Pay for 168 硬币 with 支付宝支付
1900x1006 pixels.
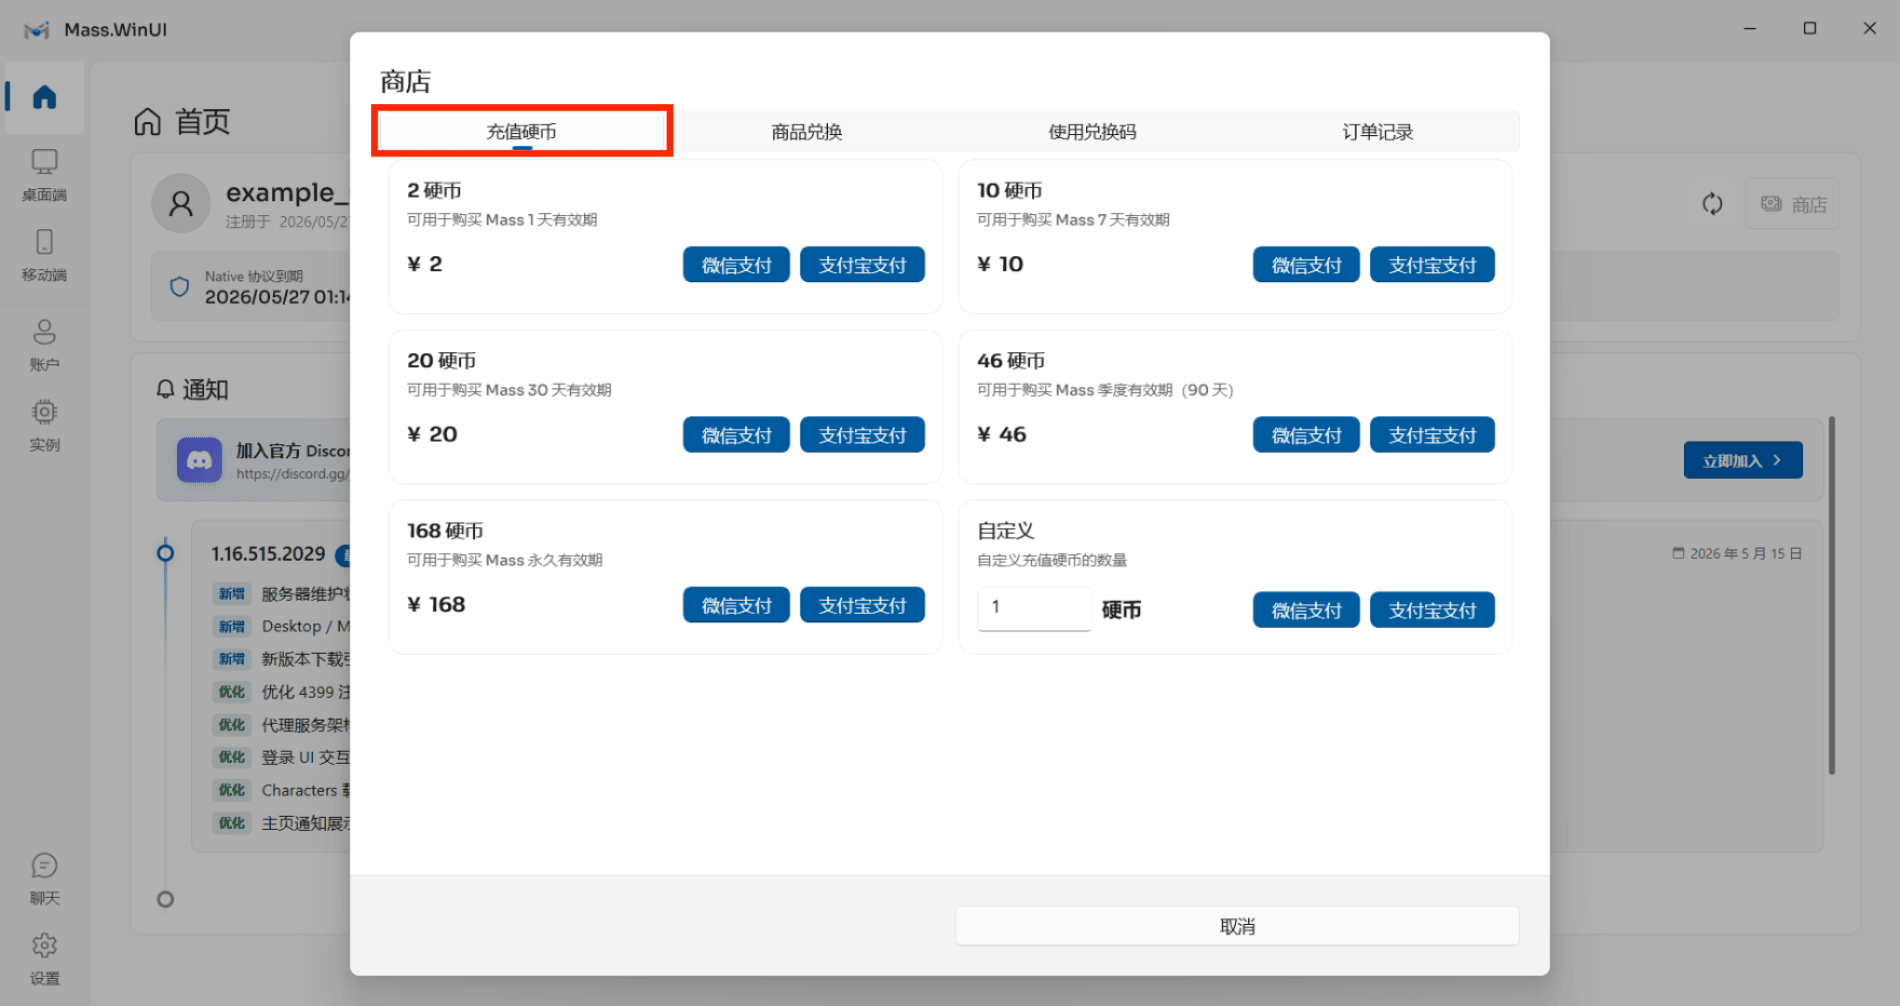tap(862, 605)
